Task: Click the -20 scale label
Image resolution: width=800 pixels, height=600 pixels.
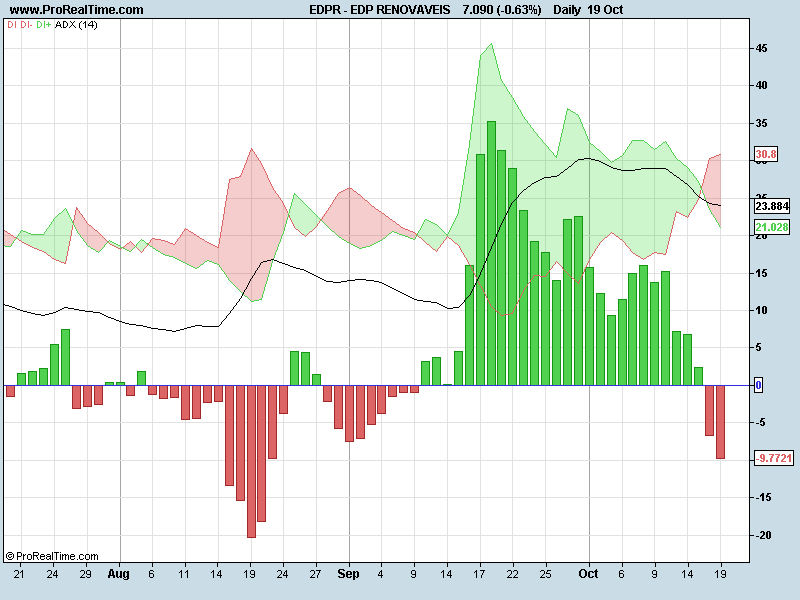Action: pos(763,535)
